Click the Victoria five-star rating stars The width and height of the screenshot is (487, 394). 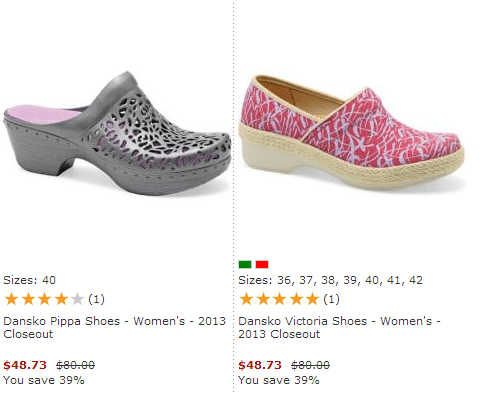click(x=279, y=299)
